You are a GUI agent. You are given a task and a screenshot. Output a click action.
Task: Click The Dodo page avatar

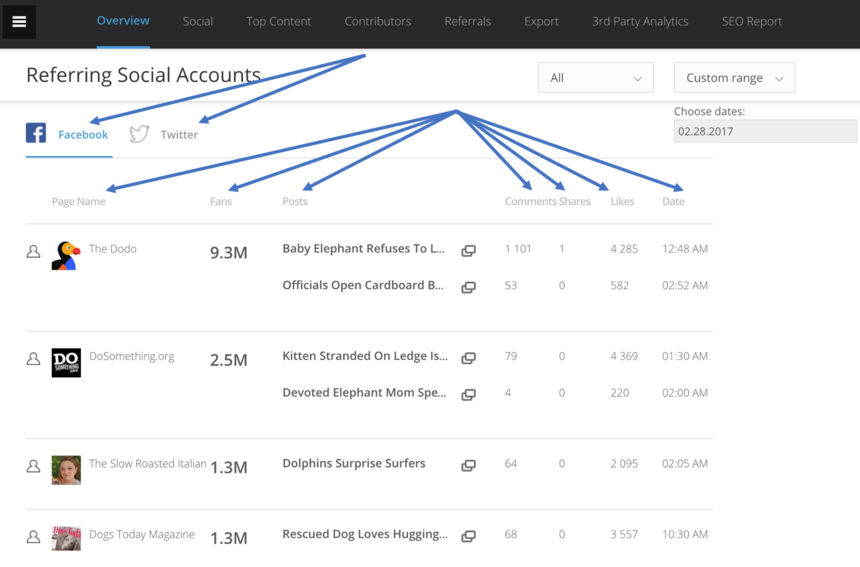[x=66, y=255]
